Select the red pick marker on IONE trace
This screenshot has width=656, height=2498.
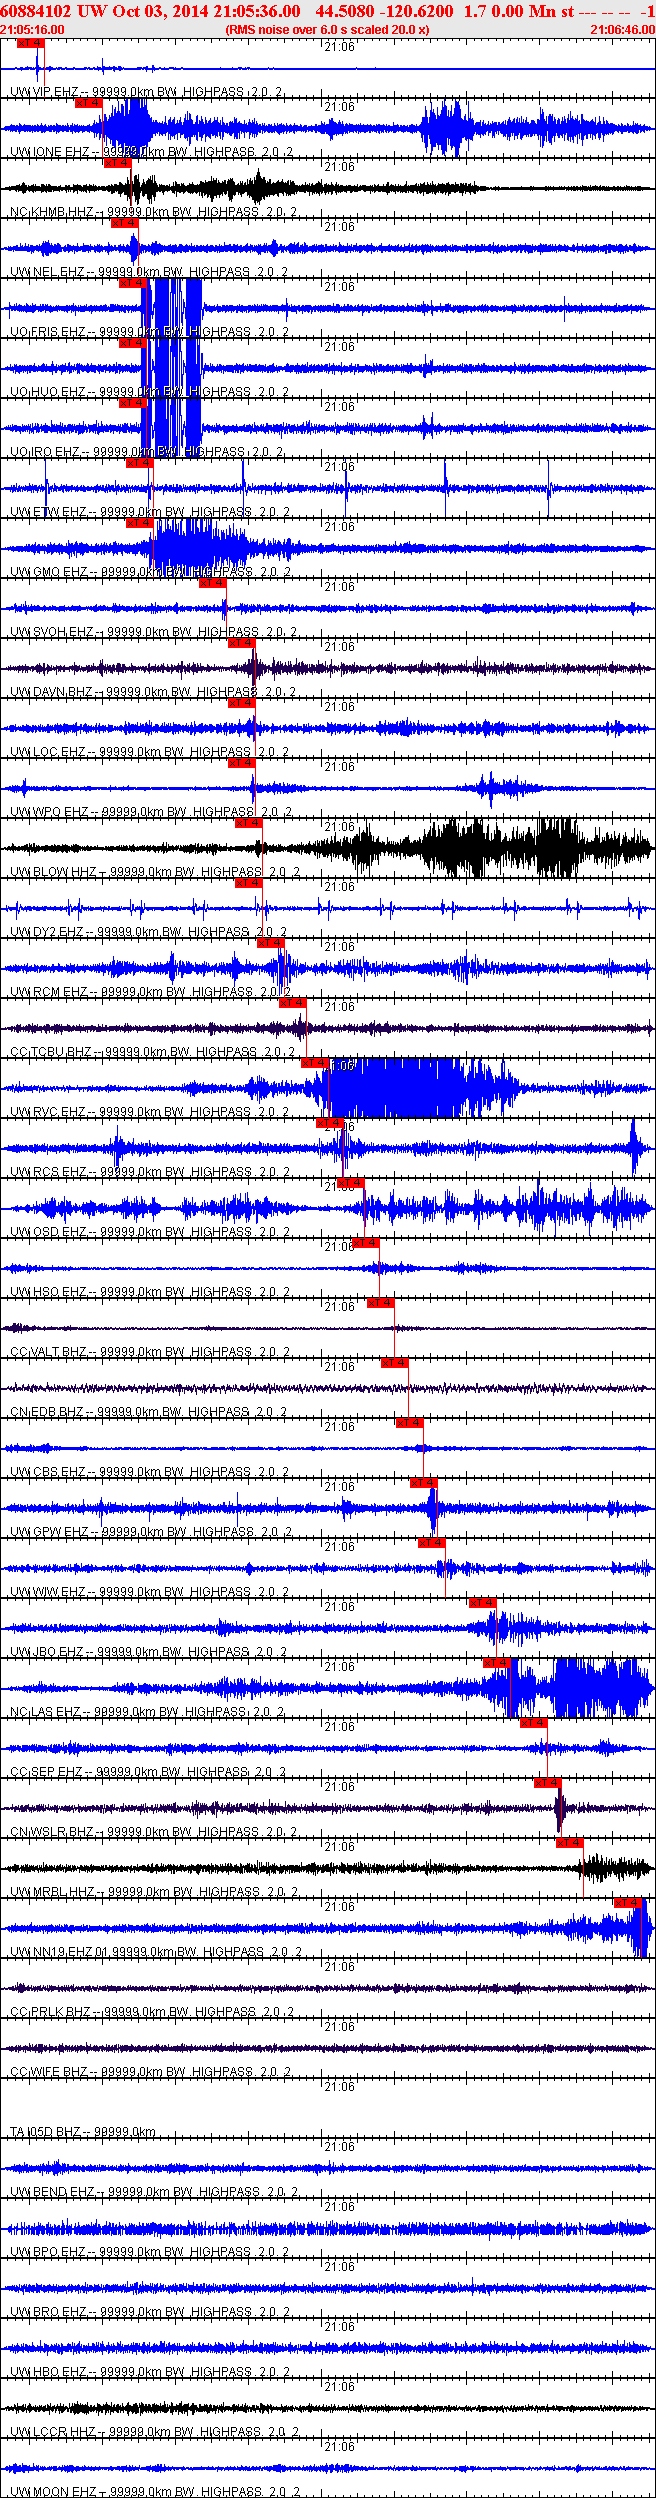coord(89,103)
